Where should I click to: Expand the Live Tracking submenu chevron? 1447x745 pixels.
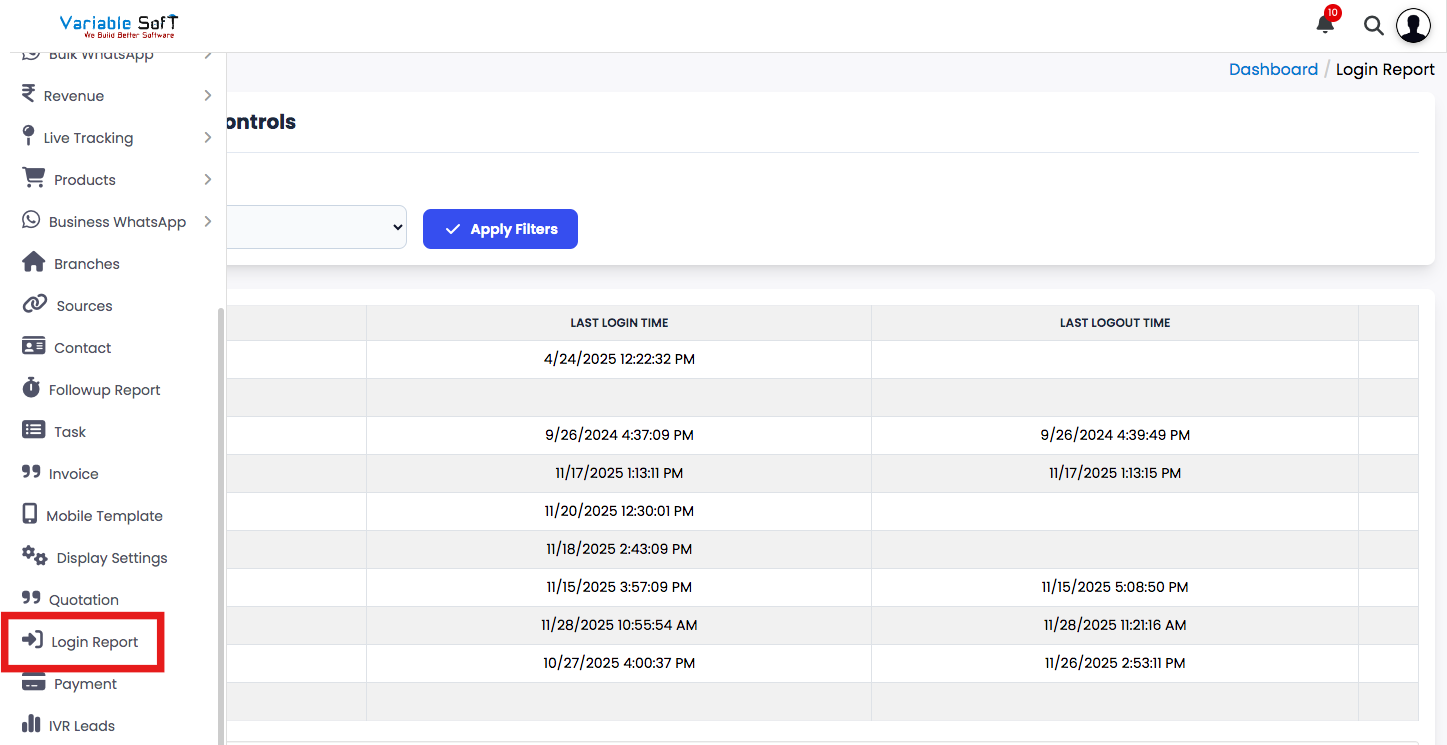click(207, 138)
